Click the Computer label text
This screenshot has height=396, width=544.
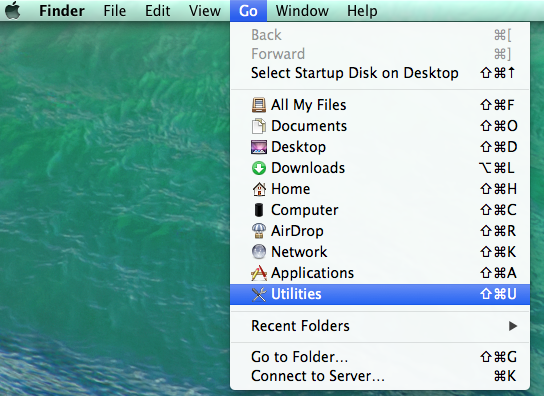[x=305, y=210]
